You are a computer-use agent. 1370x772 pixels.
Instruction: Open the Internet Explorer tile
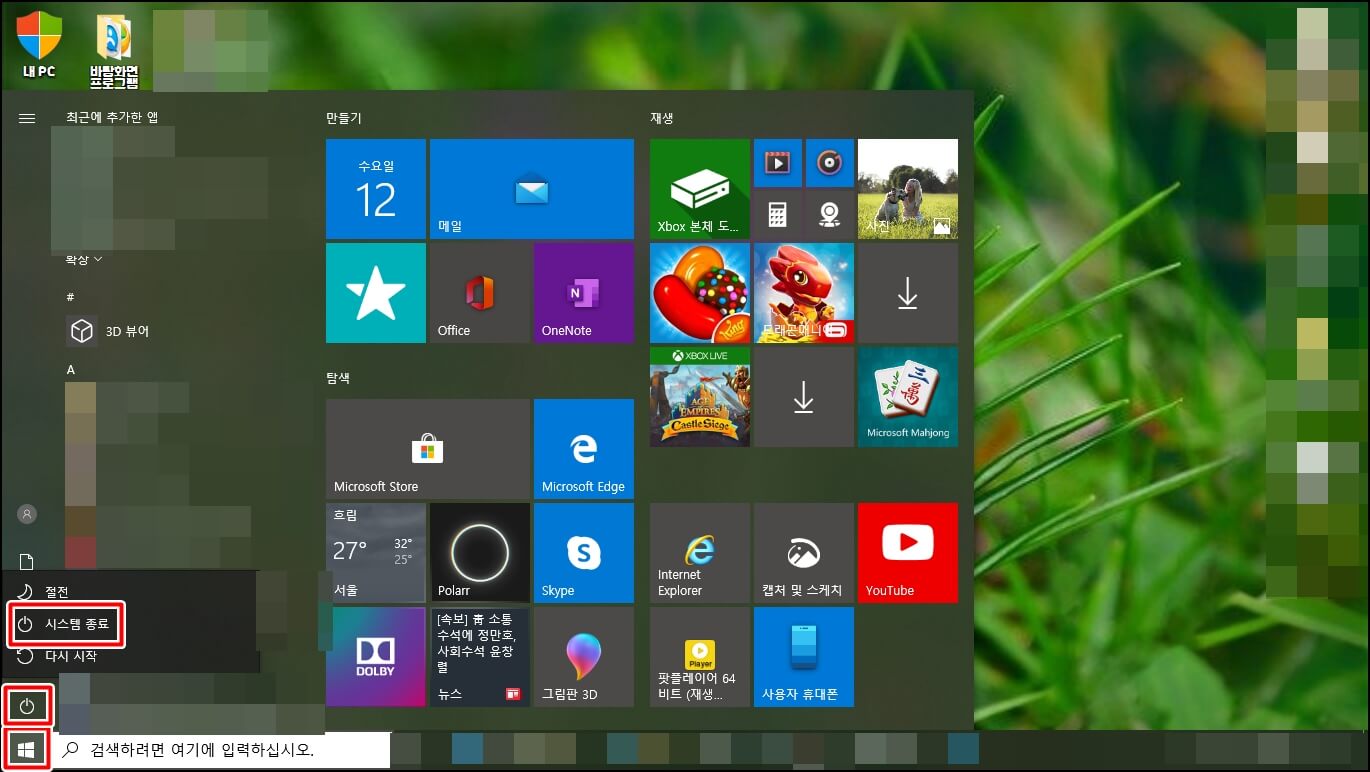700,553
